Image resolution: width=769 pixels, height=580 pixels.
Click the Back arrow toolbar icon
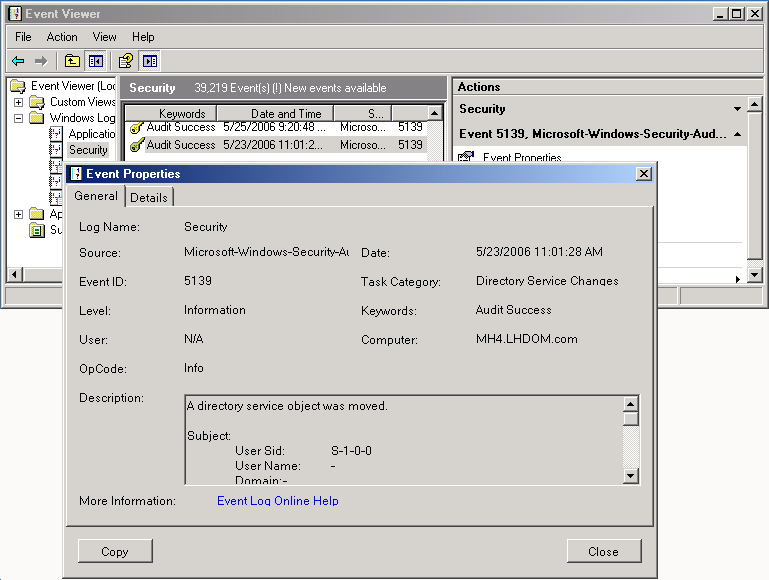(18, 61)
